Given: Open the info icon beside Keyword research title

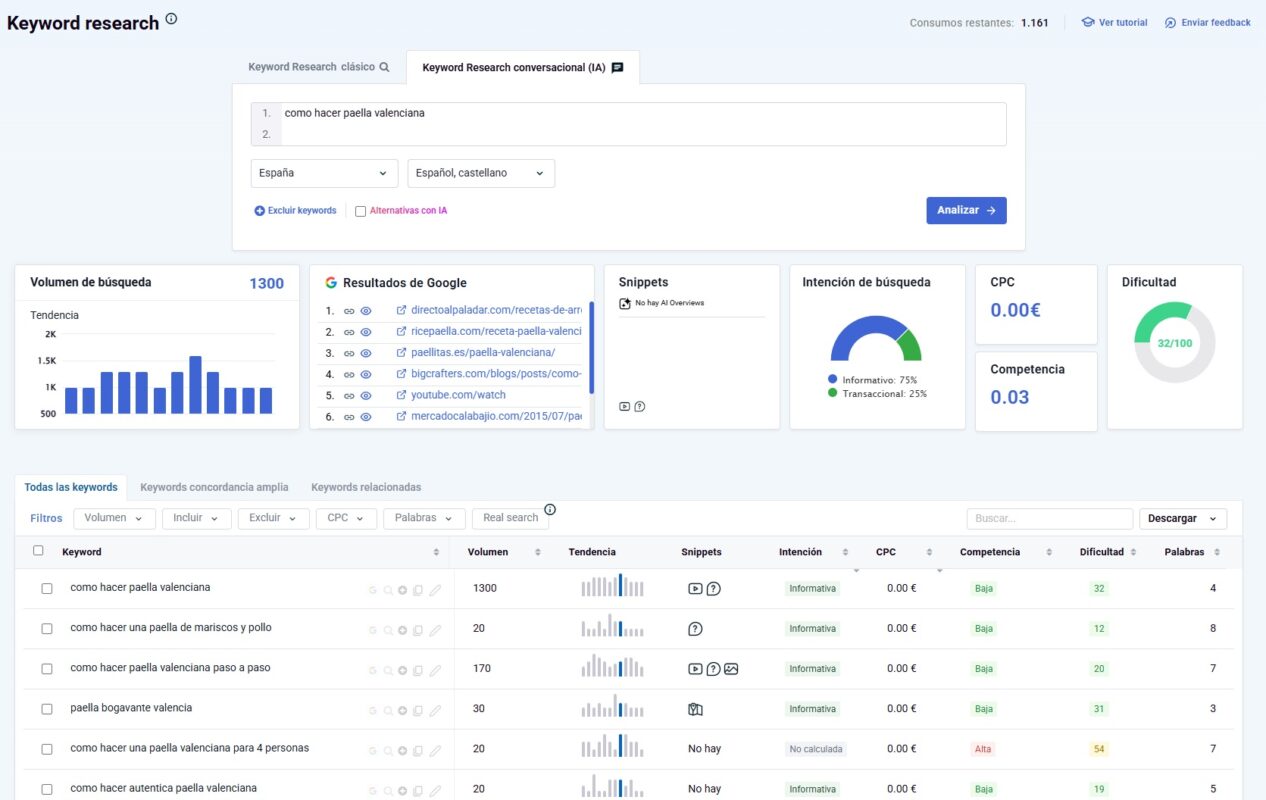Looking at the screenshot, I should 171,18.
